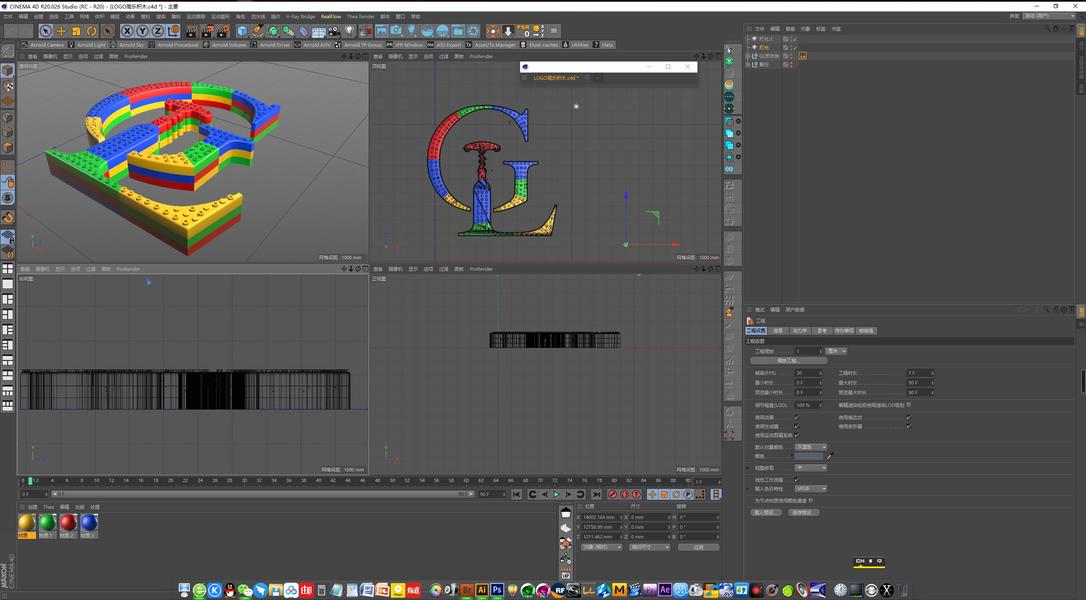Click the green playhead on the timeline
The image size is (1086, 600).
tap(30, 480)
